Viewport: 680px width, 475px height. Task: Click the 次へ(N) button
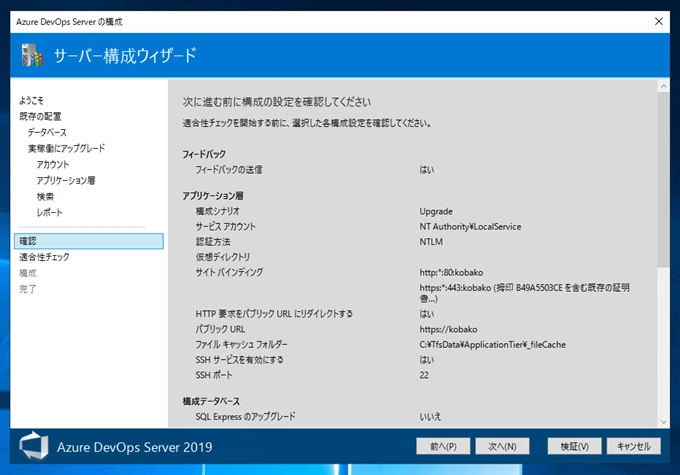click(x=502, y=446)
